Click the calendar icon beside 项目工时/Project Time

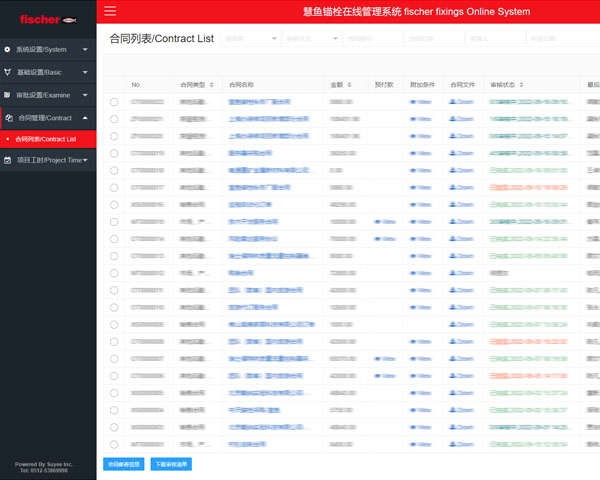point(8,160)
